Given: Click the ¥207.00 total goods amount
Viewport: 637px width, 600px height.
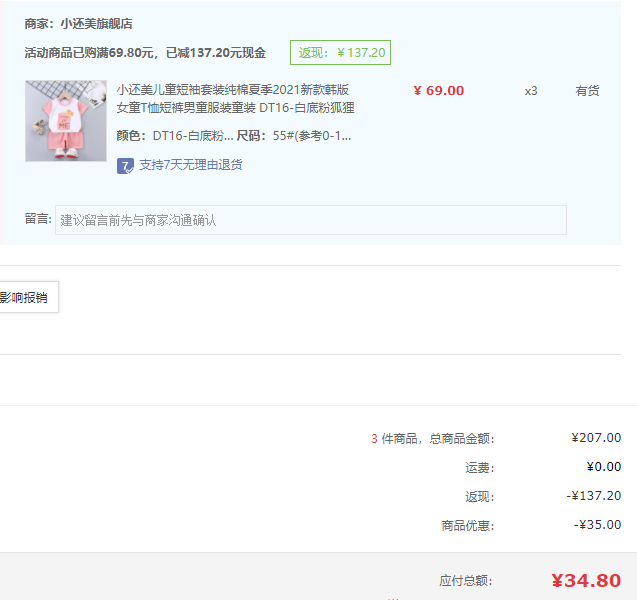Looking at the screenshot, I should pos(596,438).
